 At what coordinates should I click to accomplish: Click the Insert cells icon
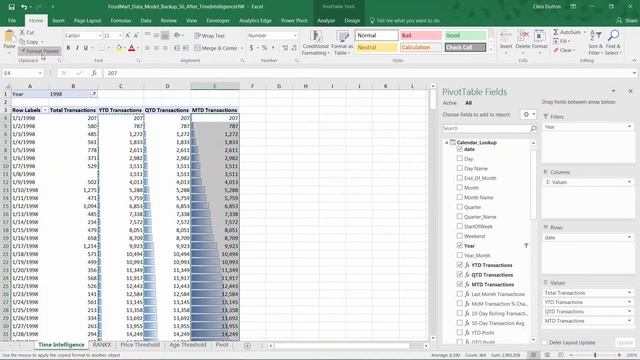[x=506, y=37]
